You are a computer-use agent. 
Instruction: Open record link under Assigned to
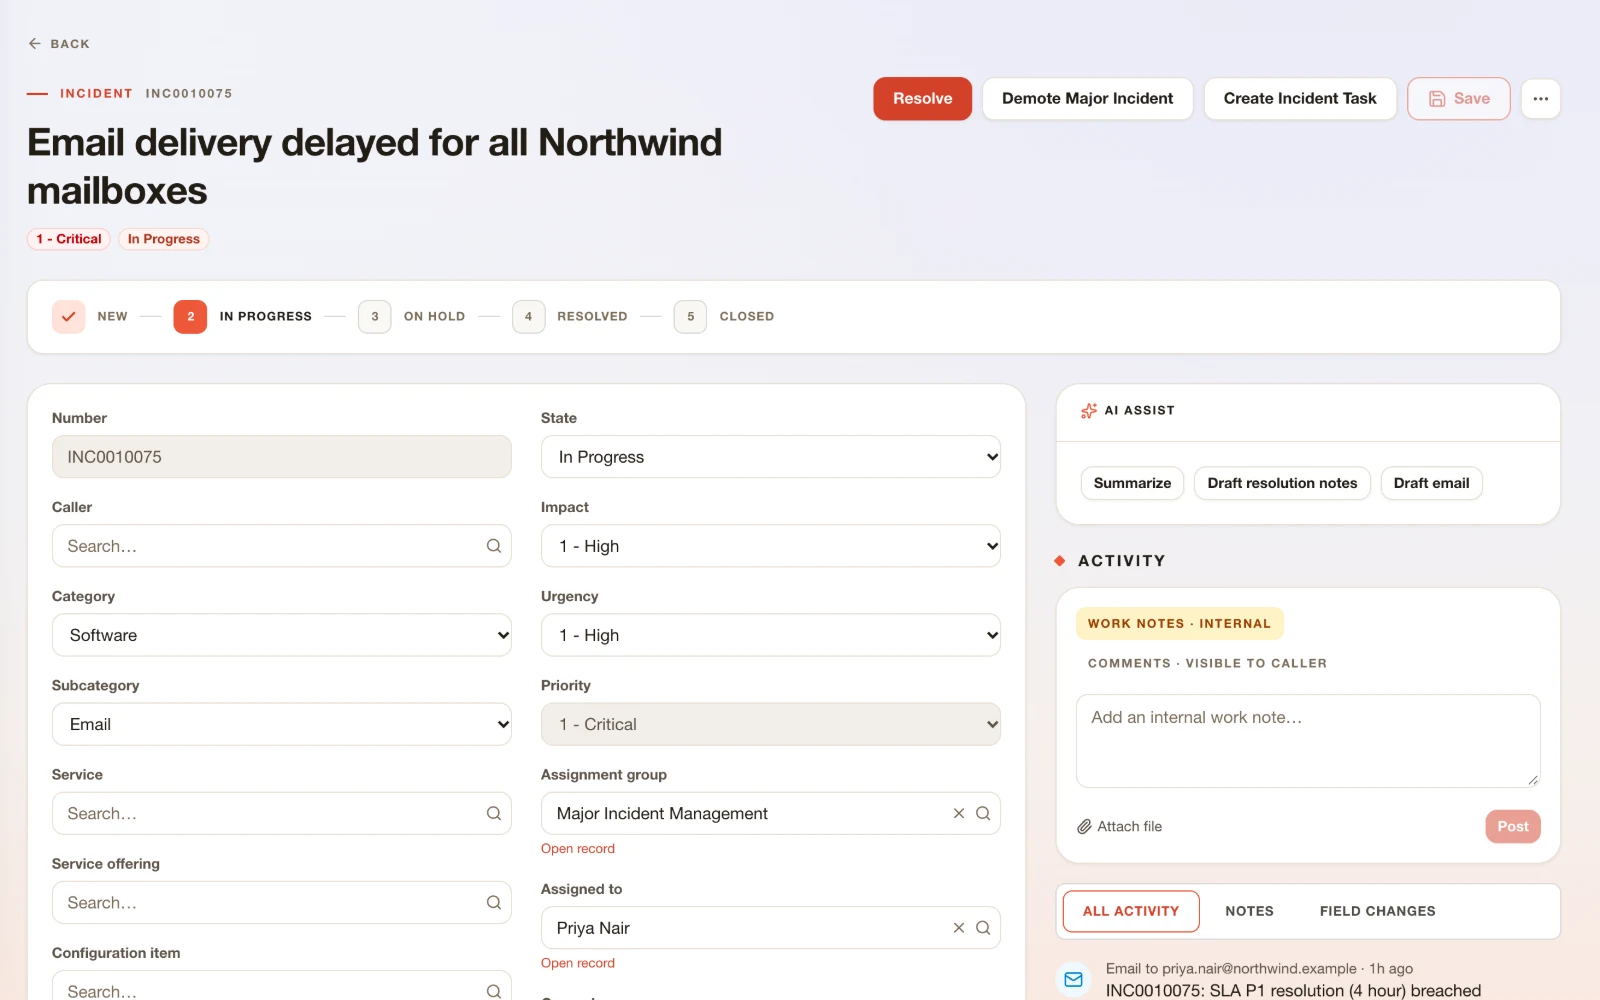pos(578,963)
